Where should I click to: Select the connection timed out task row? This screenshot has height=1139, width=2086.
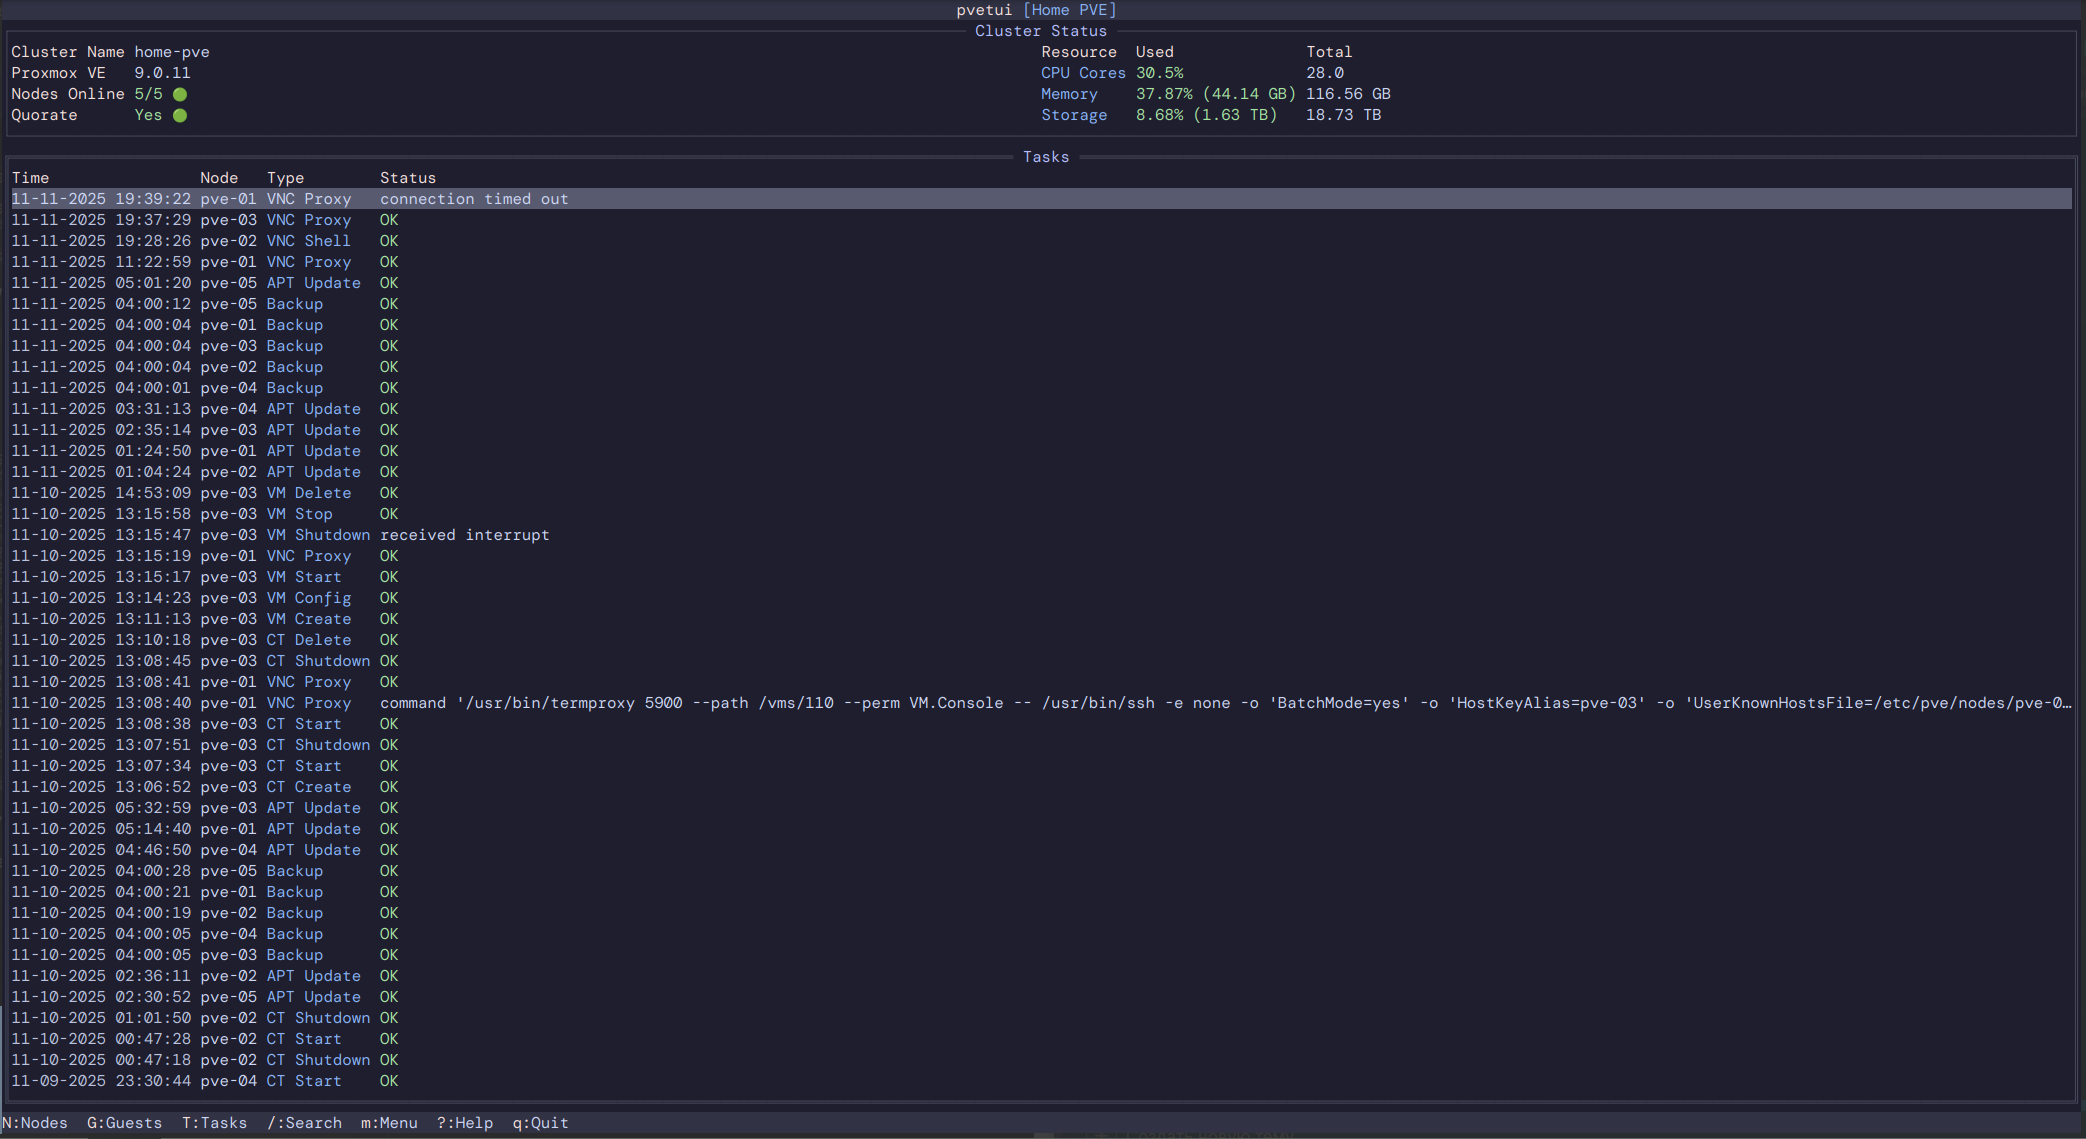pyautogui.click(x=473, y=199)
